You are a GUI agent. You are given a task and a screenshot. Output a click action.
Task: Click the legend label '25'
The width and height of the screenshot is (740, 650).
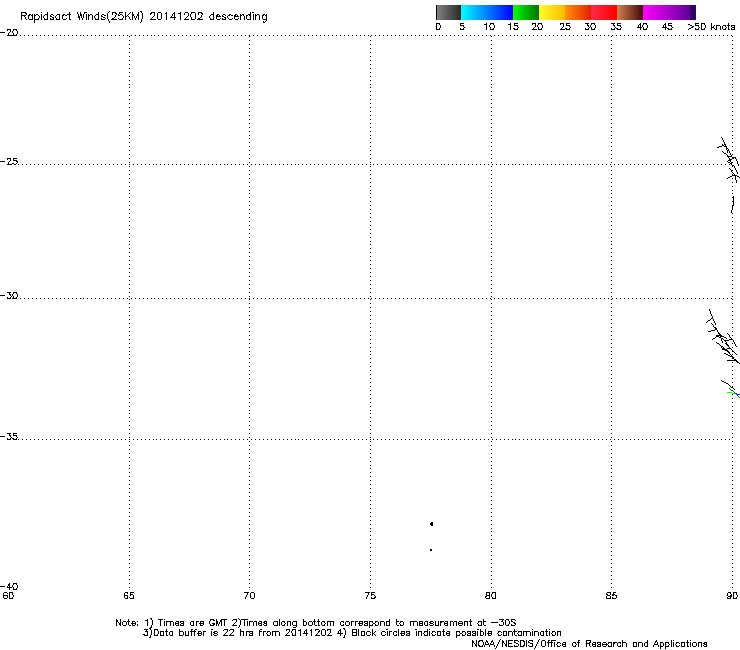565,27
